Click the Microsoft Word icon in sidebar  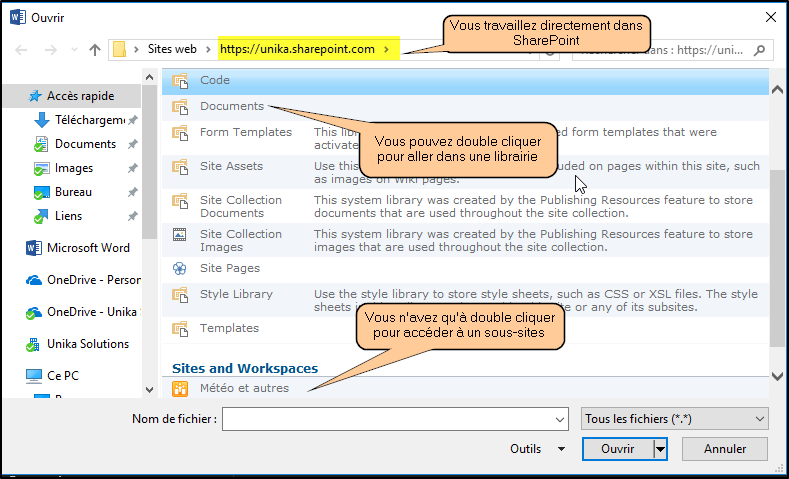click(34, 248)
